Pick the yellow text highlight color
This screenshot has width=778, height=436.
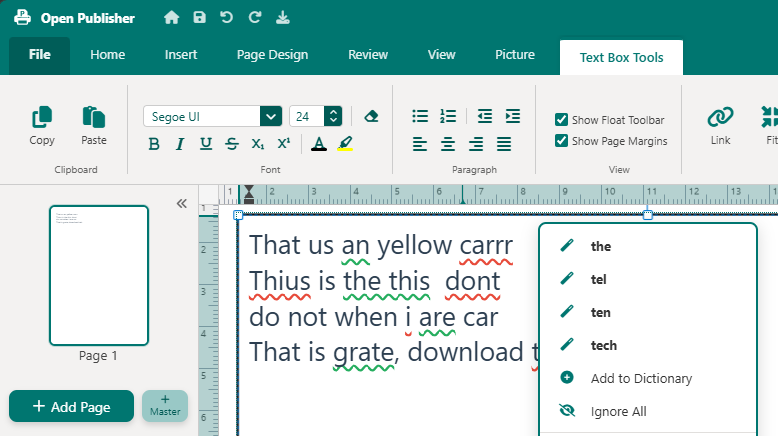click(345, 144)
